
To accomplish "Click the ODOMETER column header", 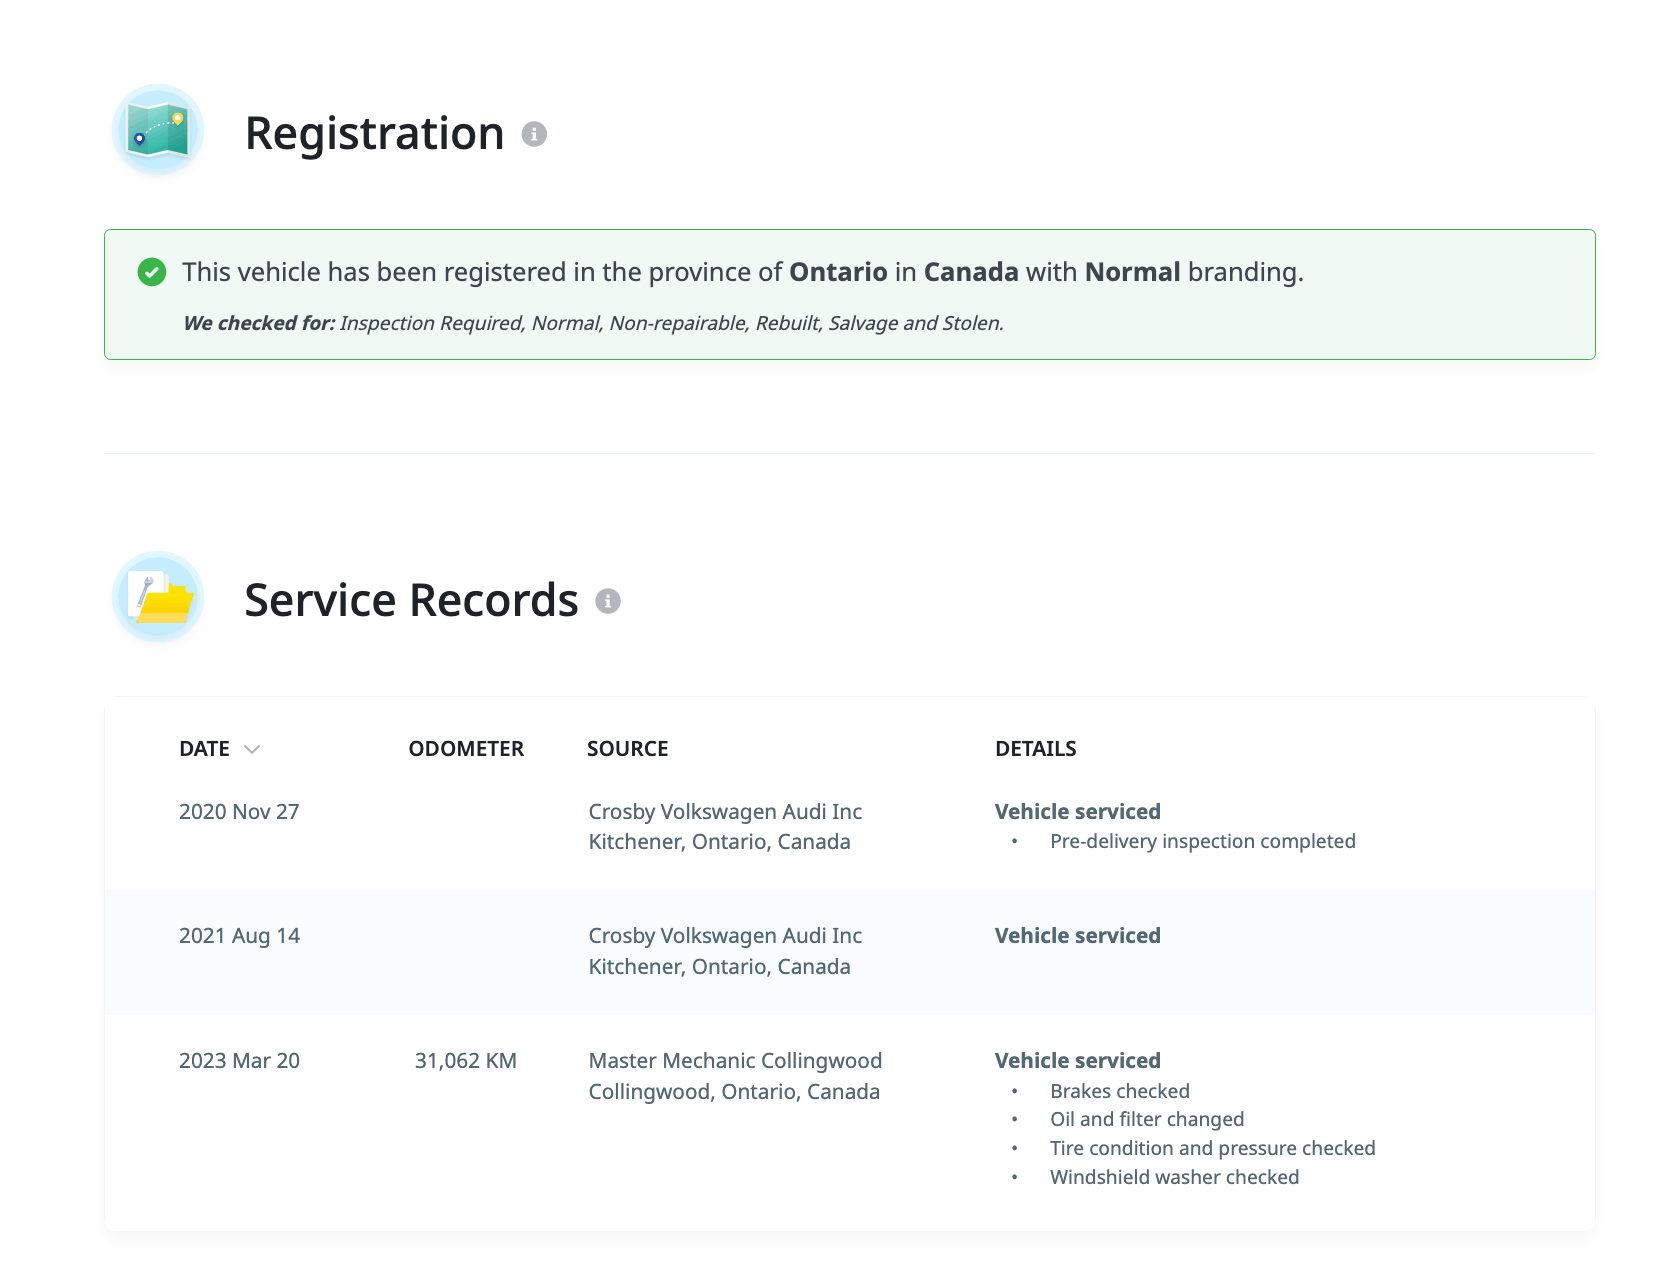I will 466,749.
